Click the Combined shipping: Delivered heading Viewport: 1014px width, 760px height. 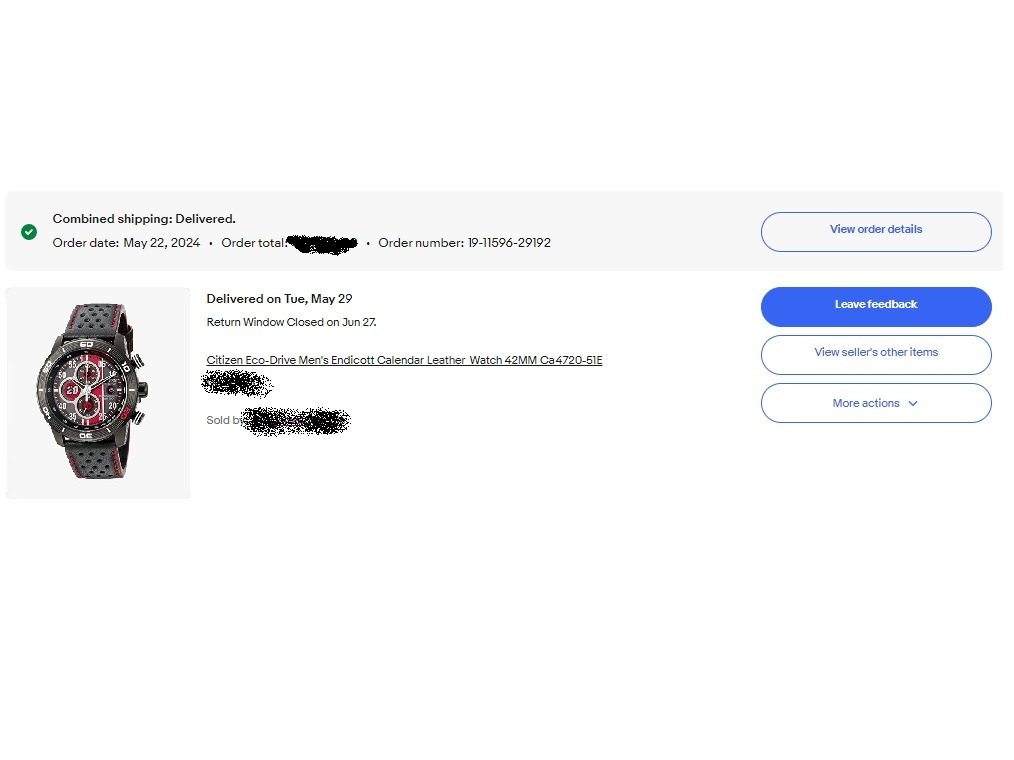click(144, 219)
